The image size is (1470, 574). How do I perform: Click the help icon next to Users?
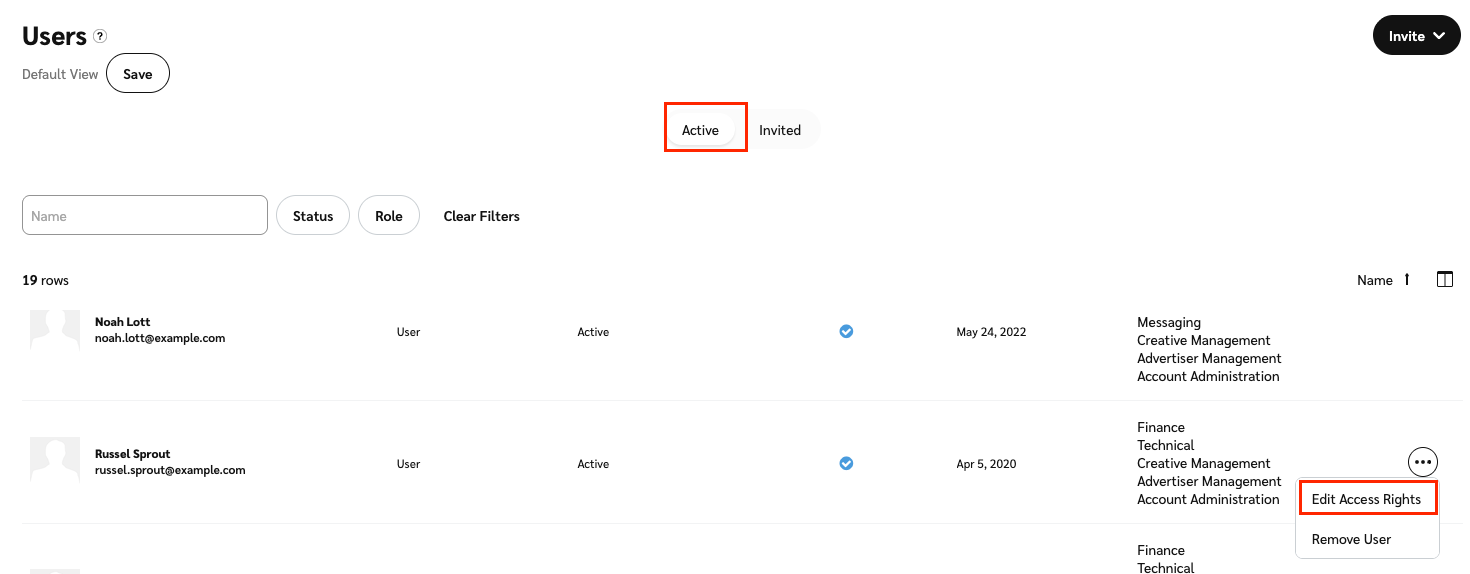[x=100, y=36]
